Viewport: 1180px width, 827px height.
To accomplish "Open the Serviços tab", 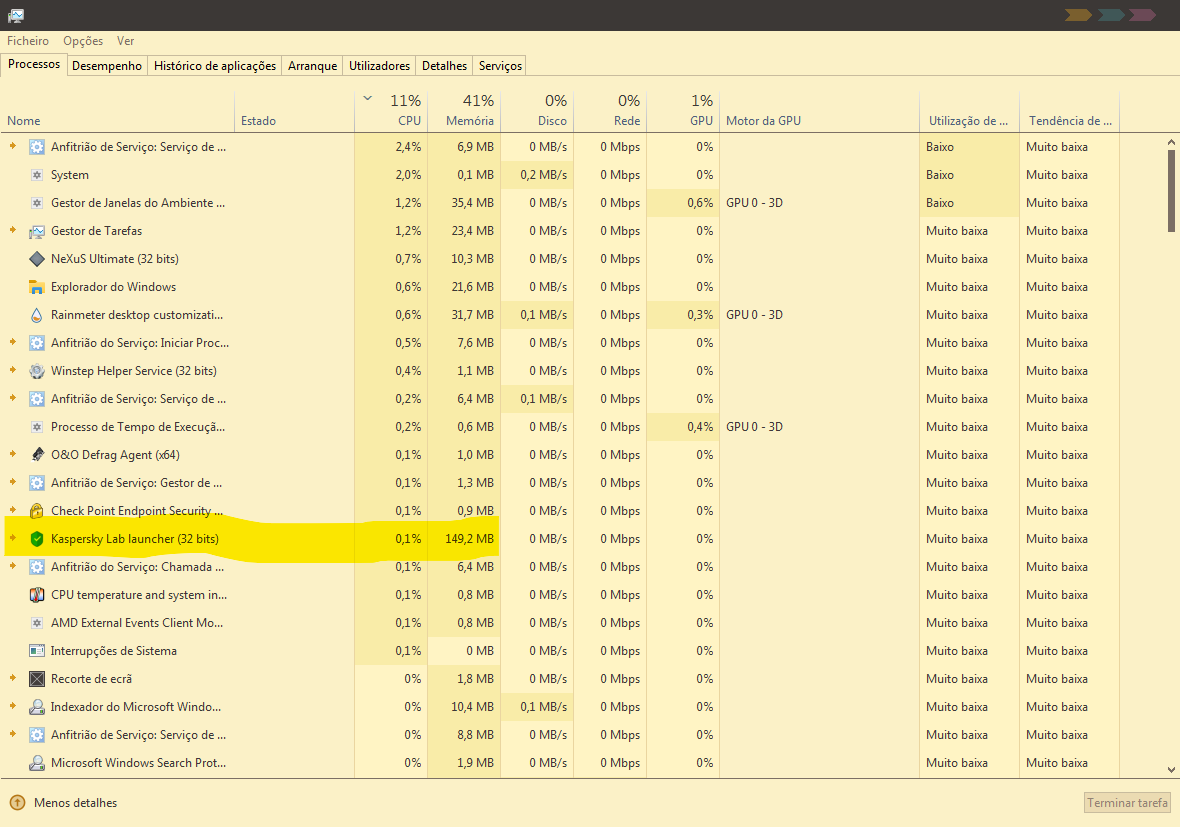I will 500,66.
